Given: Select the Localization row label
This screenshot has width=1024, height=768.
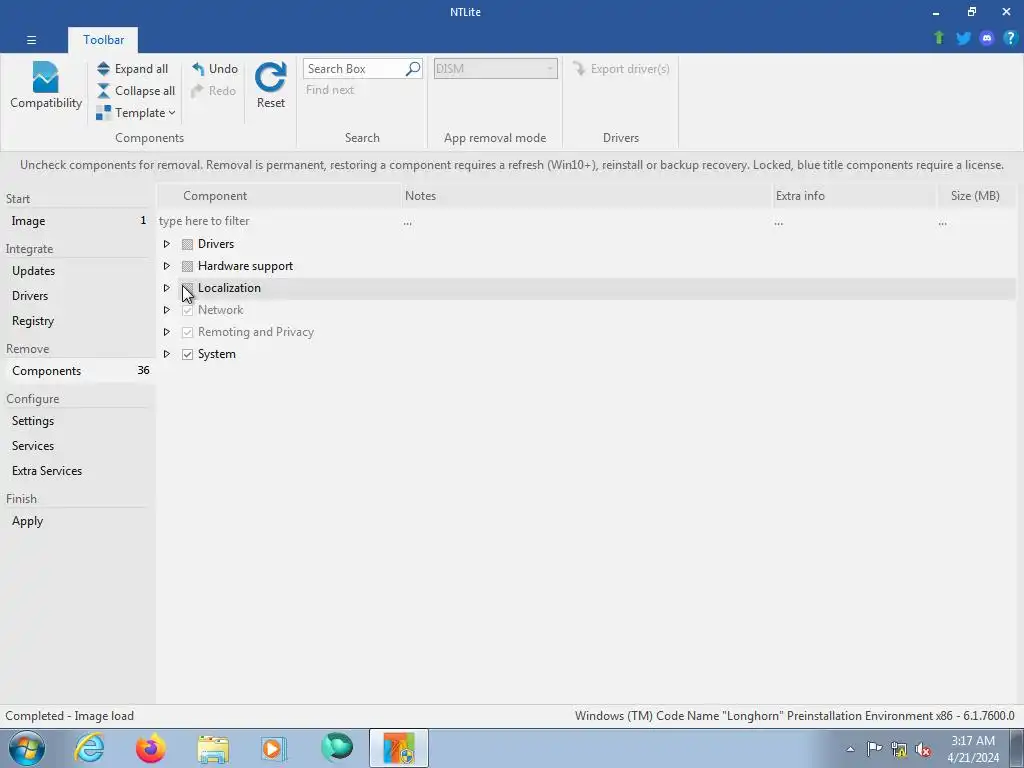Looking at the screenshot, I should pyautogui.click(x=229, y=288).
